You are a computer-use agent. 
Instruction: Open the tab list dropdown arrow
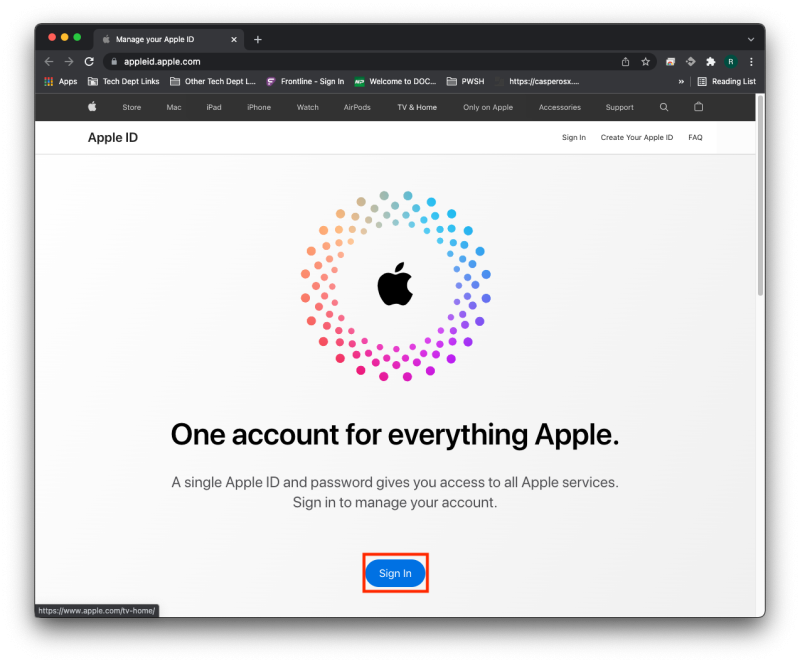click(x=750, y=38)
